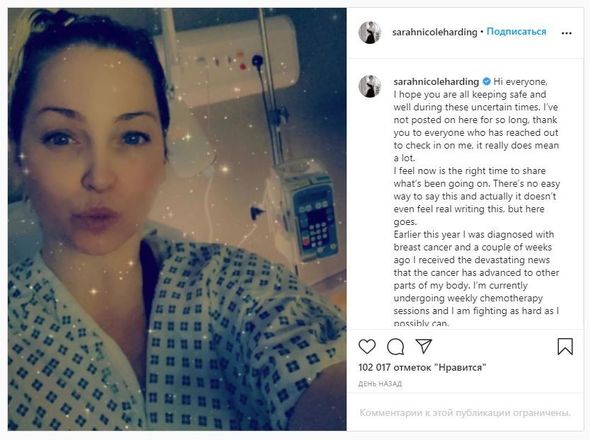
Task: Click the ДЕНЬ НАЗАД timestamp
Action: point(380,384)
